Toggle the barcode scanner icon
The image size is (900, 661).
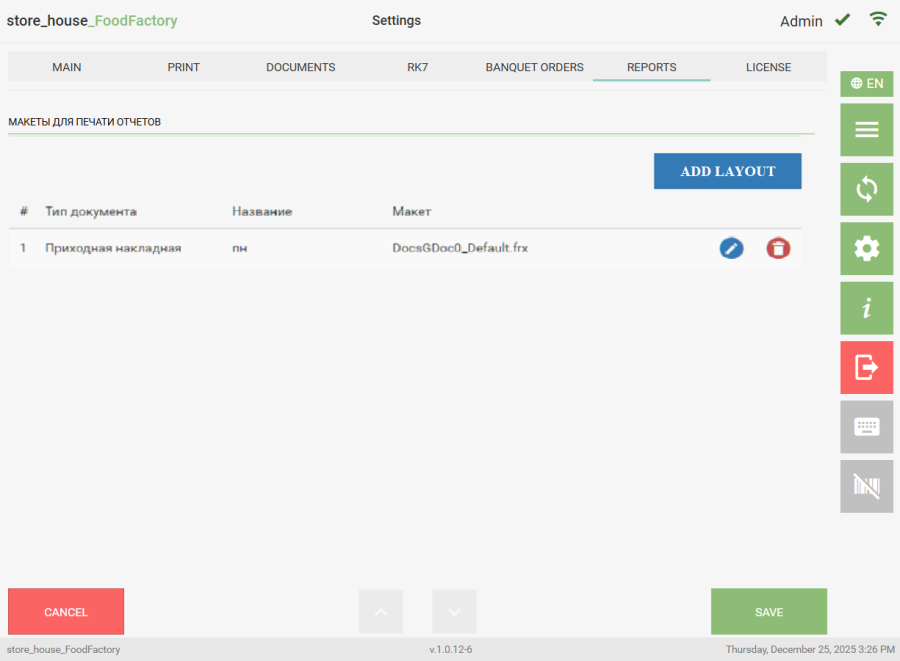tap(866, 486)
